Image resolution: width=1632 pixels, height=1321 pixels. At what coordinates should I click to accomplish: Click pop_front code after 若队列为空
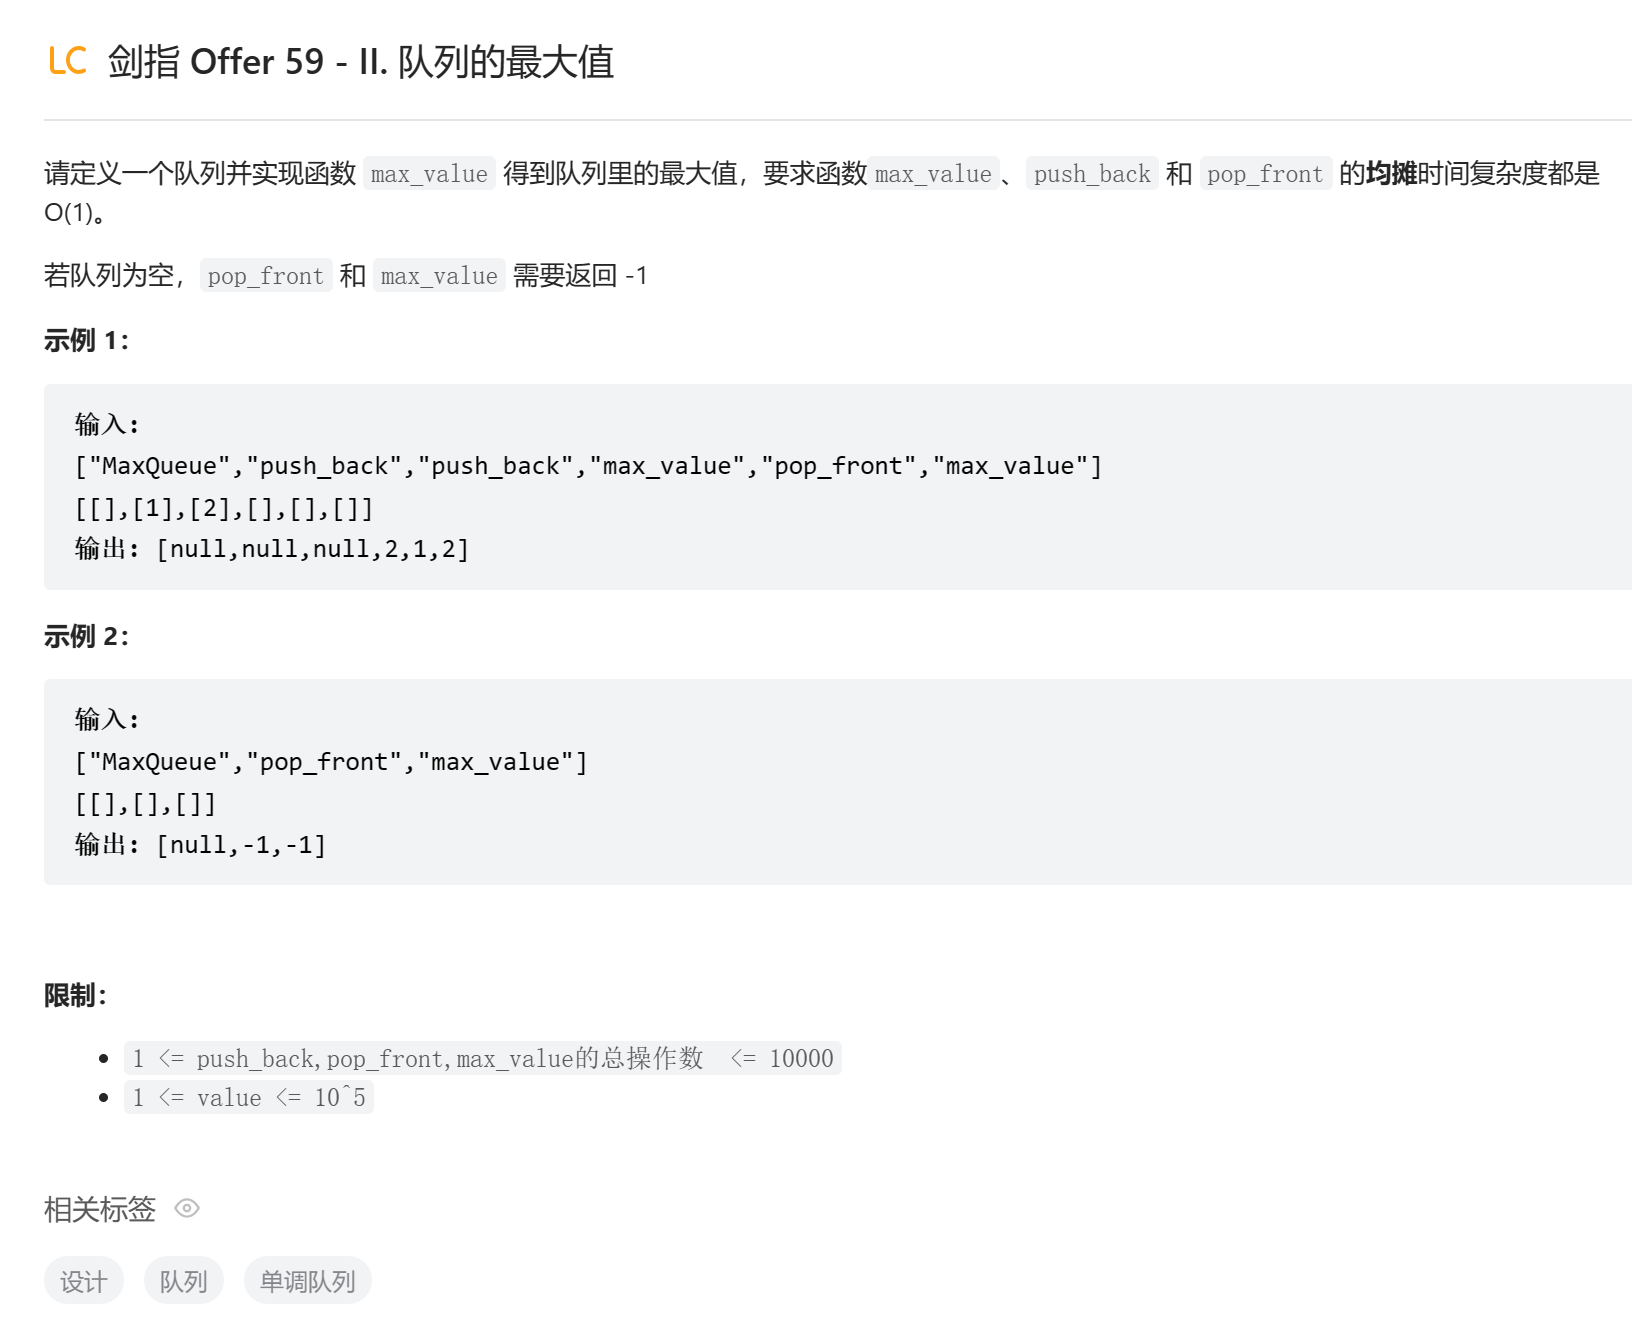tap(265, 276)
